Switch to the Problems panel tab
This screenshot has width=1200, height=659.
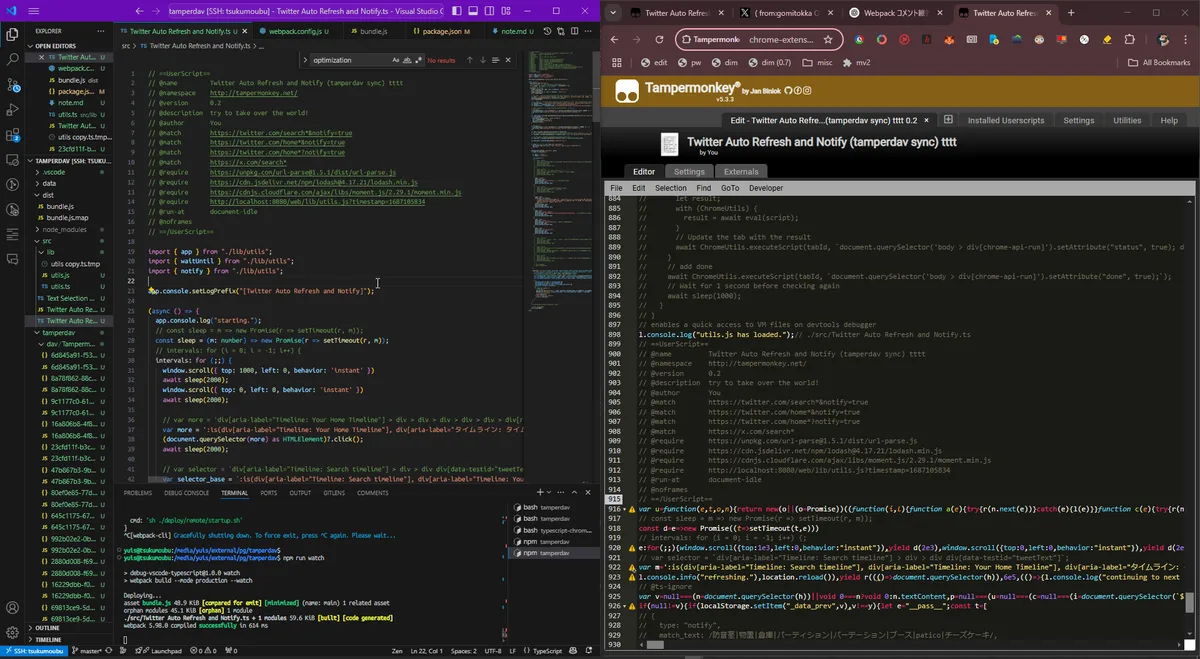click(x=138, y=493)
